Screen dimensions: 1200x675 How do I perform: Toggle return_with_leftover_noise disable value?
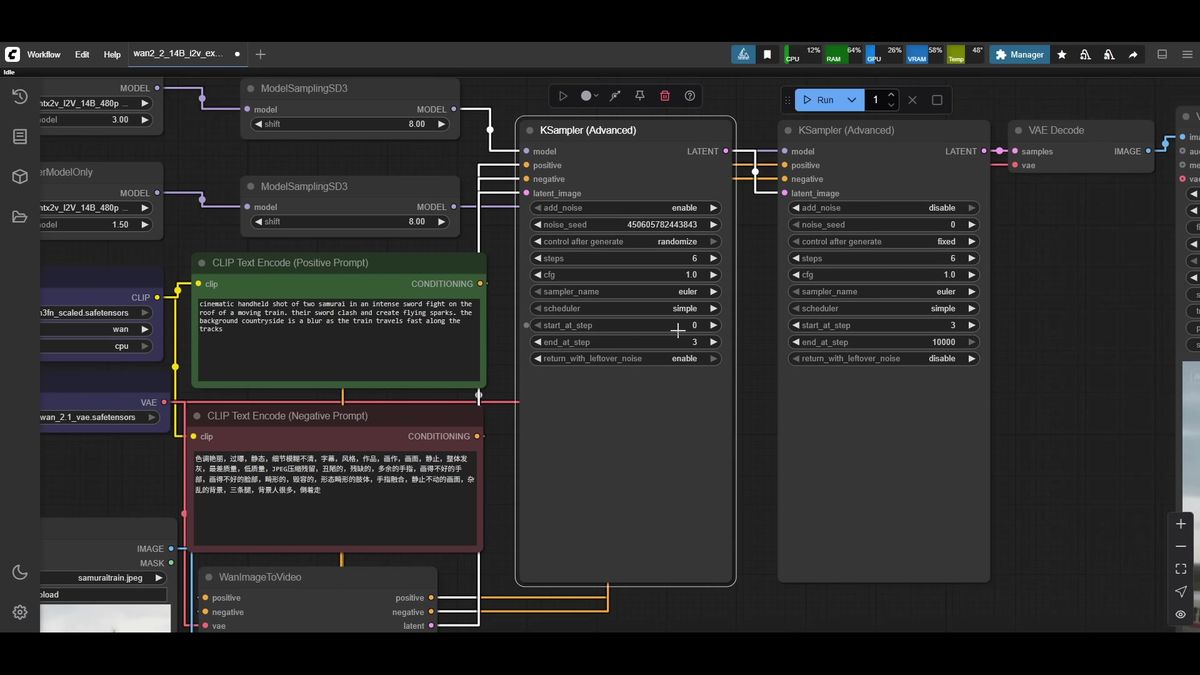tap(884, 358)
